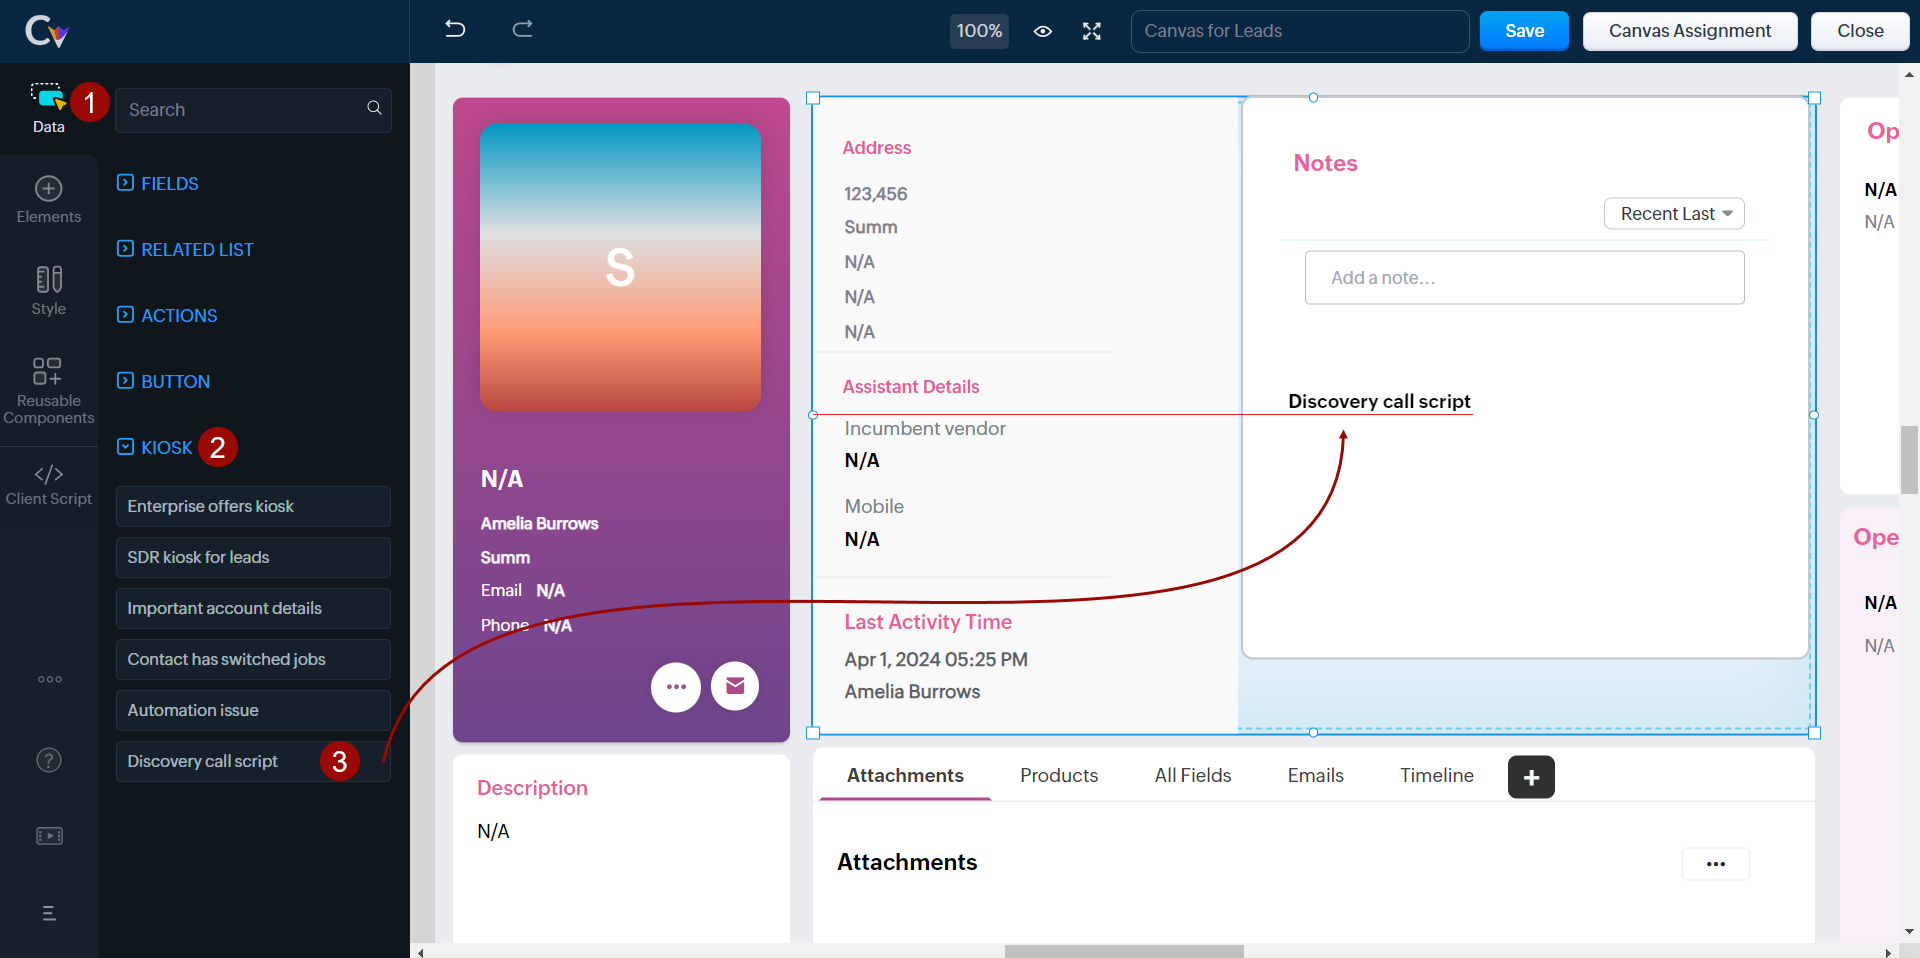This screenshot has width=1920, height=958.
Task: Click the zoom level 100% control
Action: click(x=979, y=31)
